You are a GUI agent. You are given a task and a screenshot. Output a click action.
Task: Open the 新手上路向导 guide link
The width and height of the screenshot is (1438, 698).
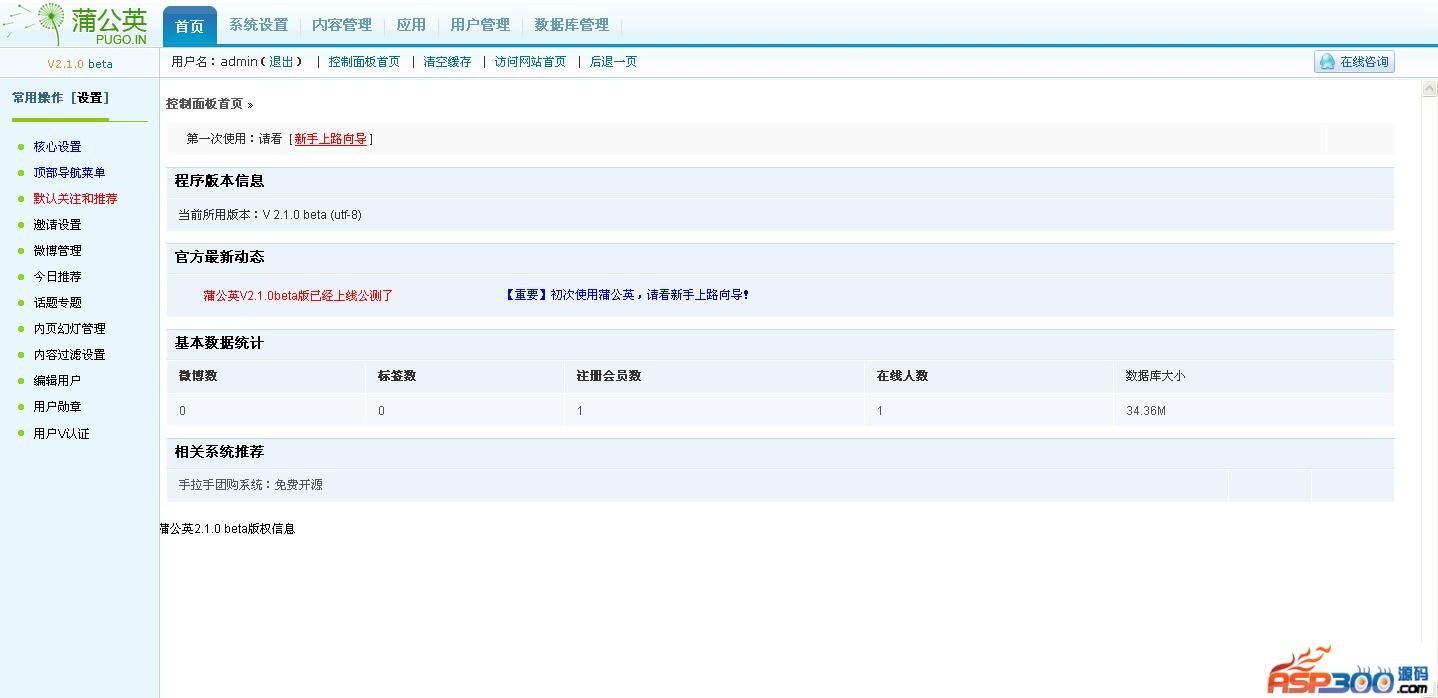(x=330, y=139)
